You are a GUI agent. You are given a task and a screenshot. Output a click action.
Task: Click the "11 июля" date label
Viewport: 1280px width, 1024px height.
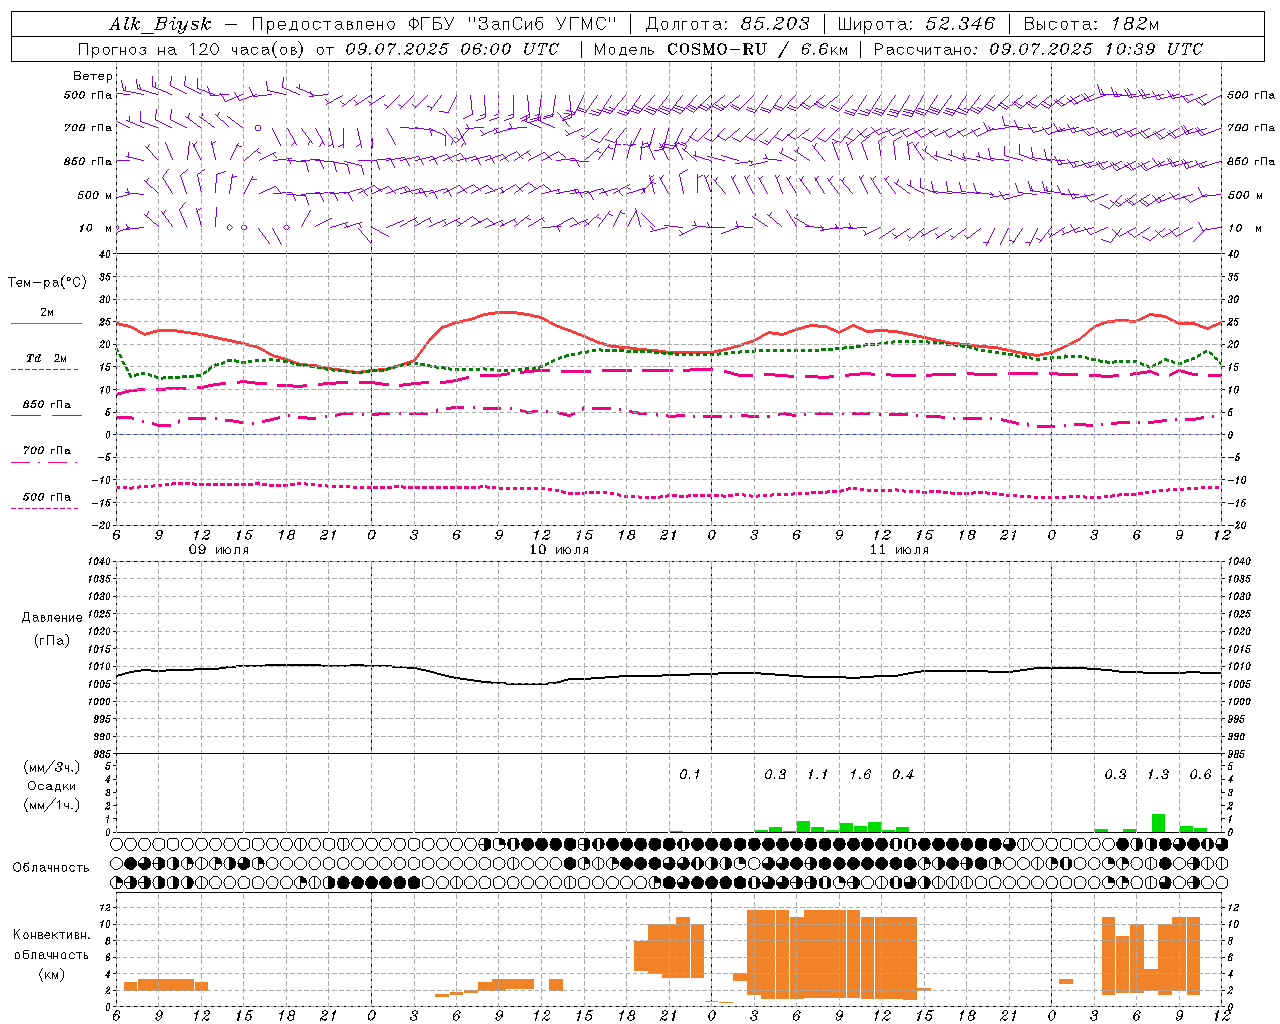899,549
